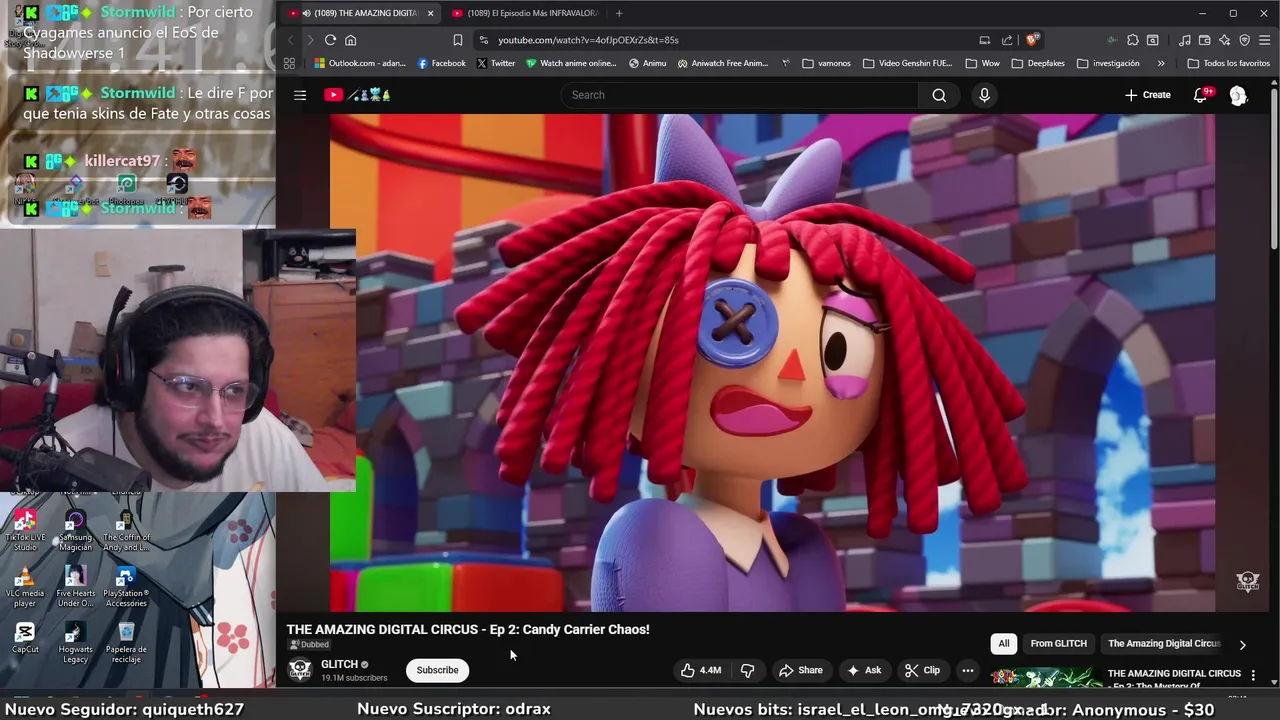The image size is (1280, 720).
Task: Open the YouTube account avatar menu
Action: coord(1238,95)
